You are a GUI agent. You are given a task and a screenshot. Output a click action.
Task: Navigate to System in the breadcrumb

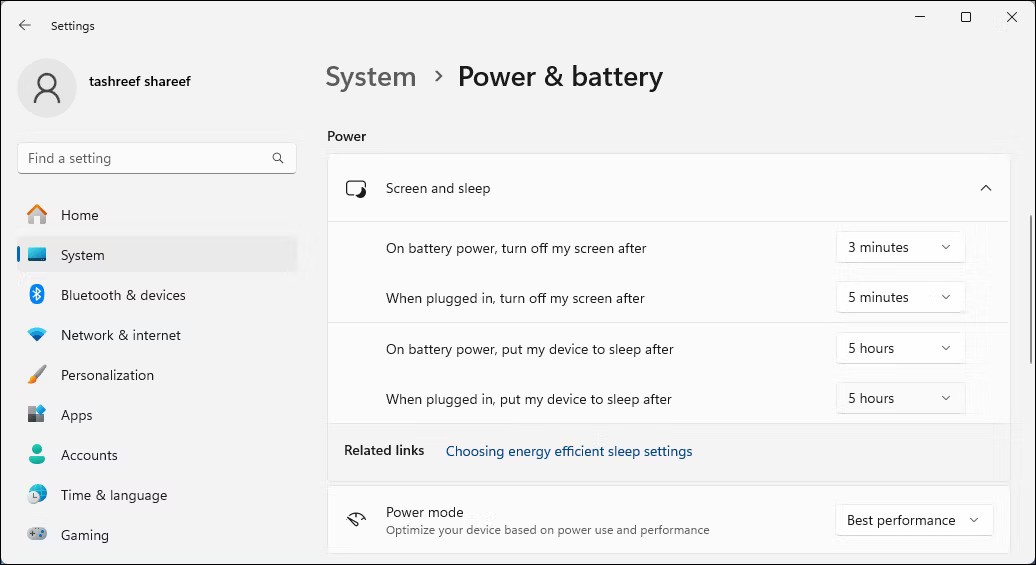click(x=371, y=77)
